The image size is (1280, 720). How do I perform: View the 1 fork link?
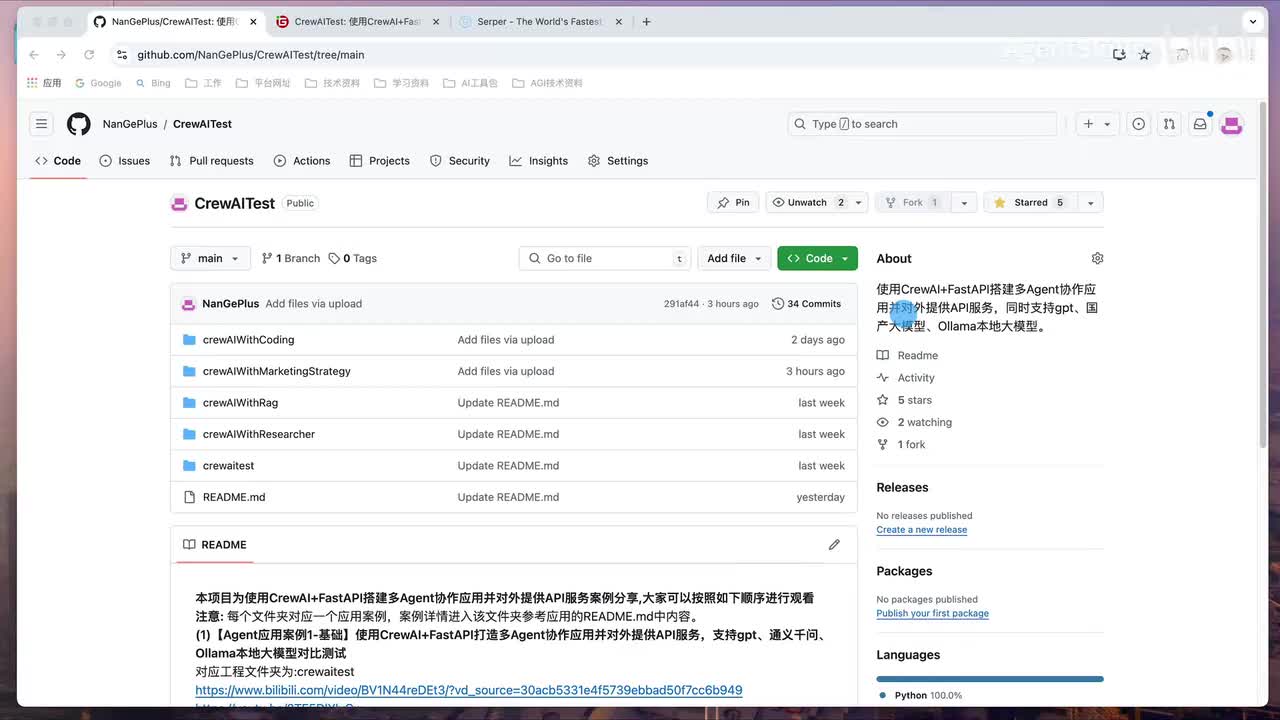point(902,444)
